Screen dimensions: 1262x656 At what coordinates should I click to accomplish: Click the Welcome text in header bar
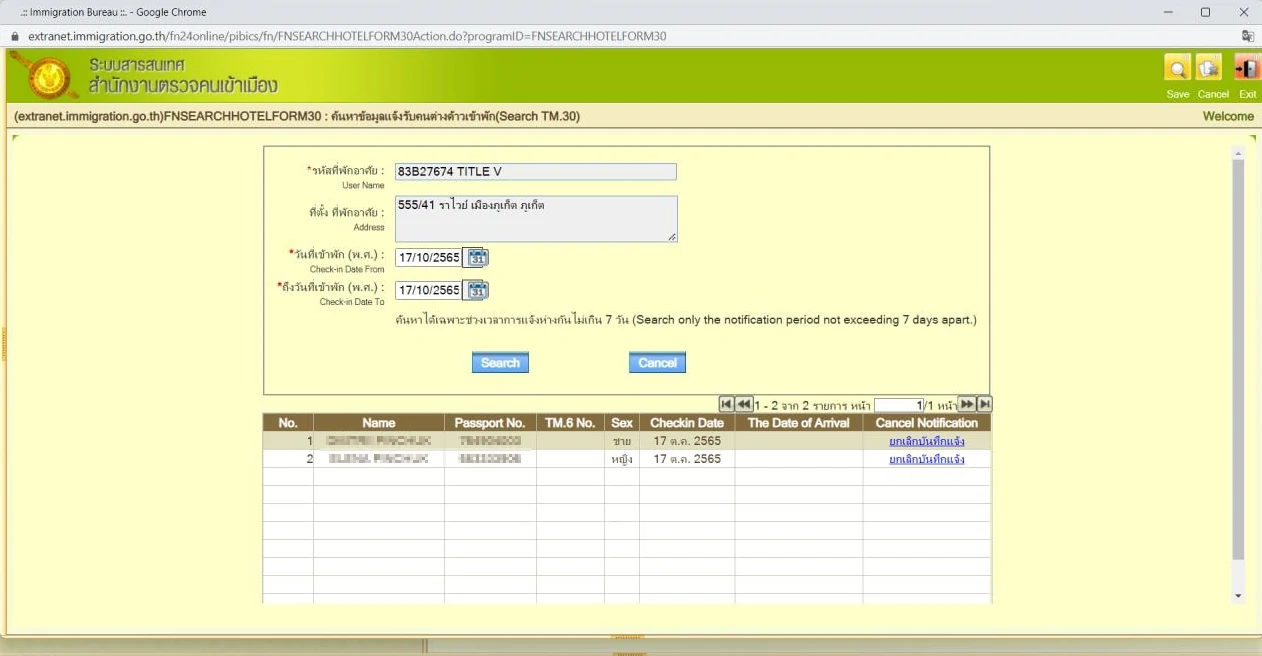pyautogui.click(x=1228, y=116)
